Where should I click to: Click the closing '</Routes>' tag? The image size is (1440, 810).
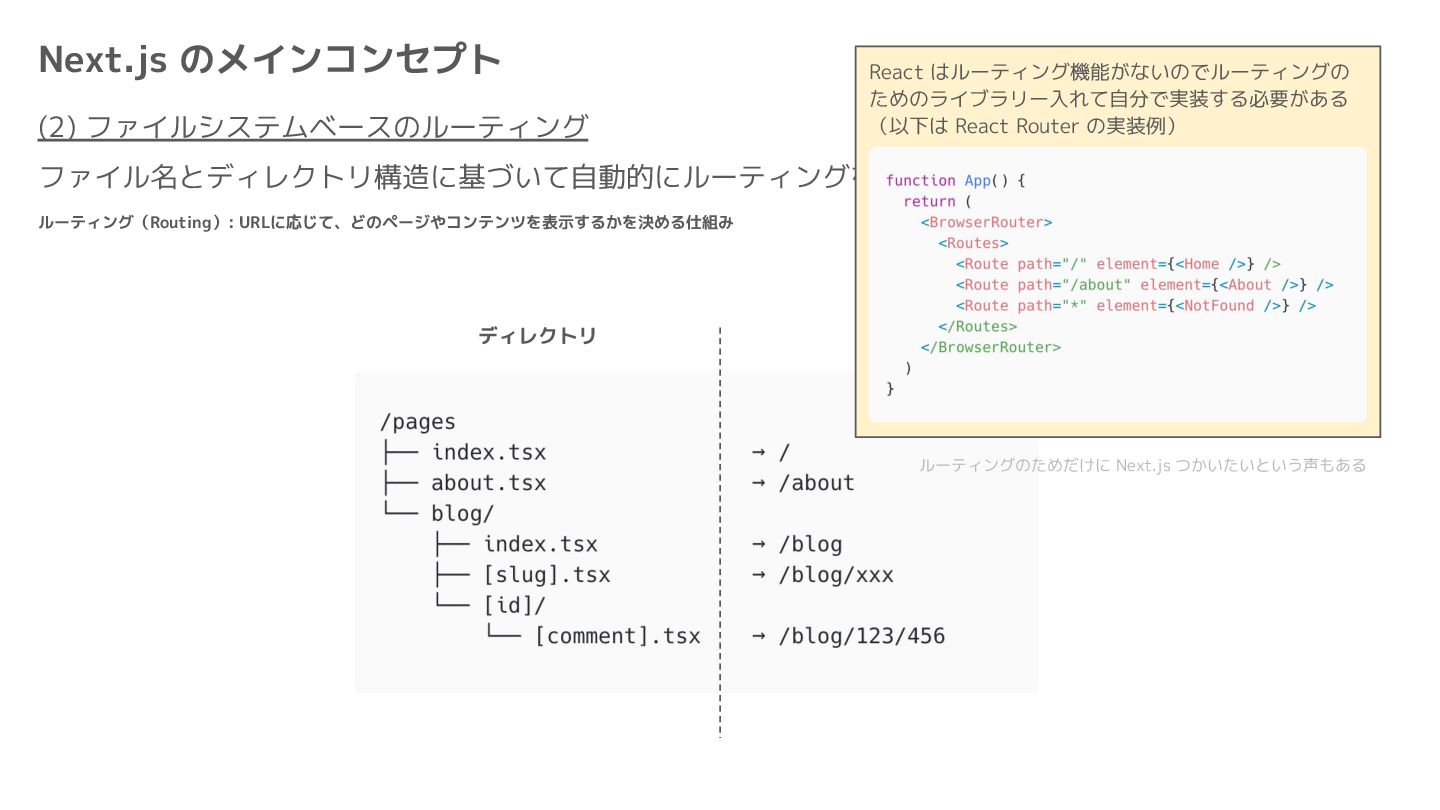pos(977,326)
